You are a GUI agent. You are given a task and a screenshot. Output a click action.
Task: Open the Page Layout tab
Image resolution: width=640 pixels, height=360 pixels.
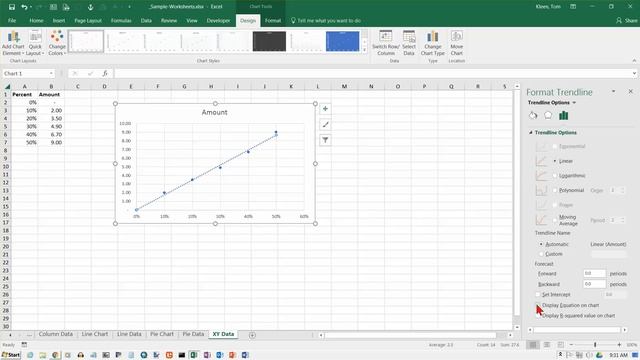tap(88, 20)
